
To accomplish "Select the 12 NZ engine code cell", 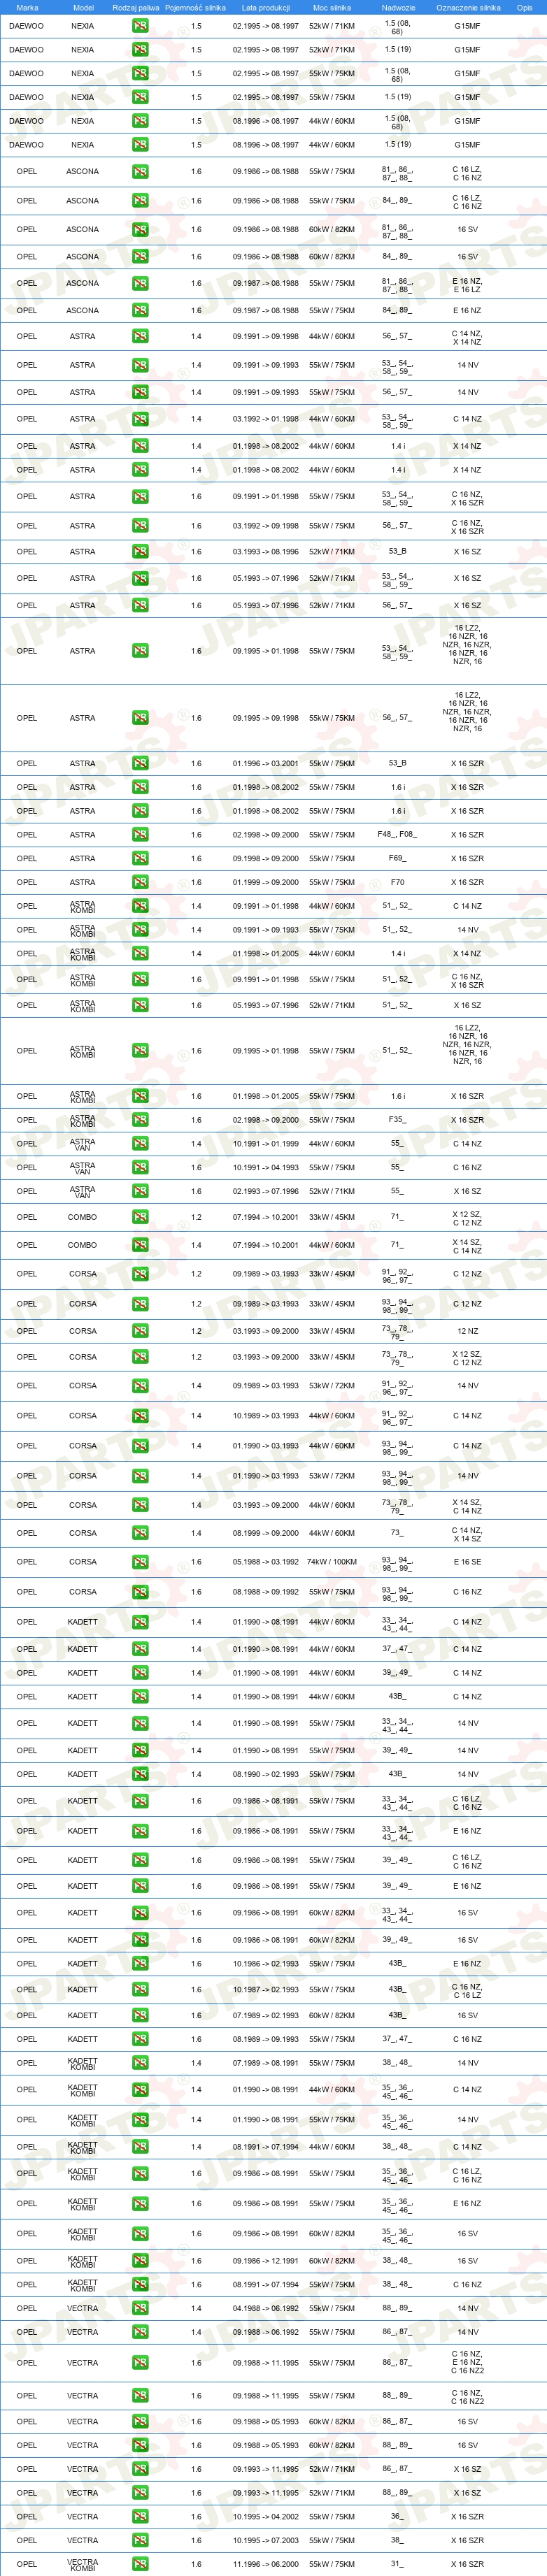I will coord(467,1331).
